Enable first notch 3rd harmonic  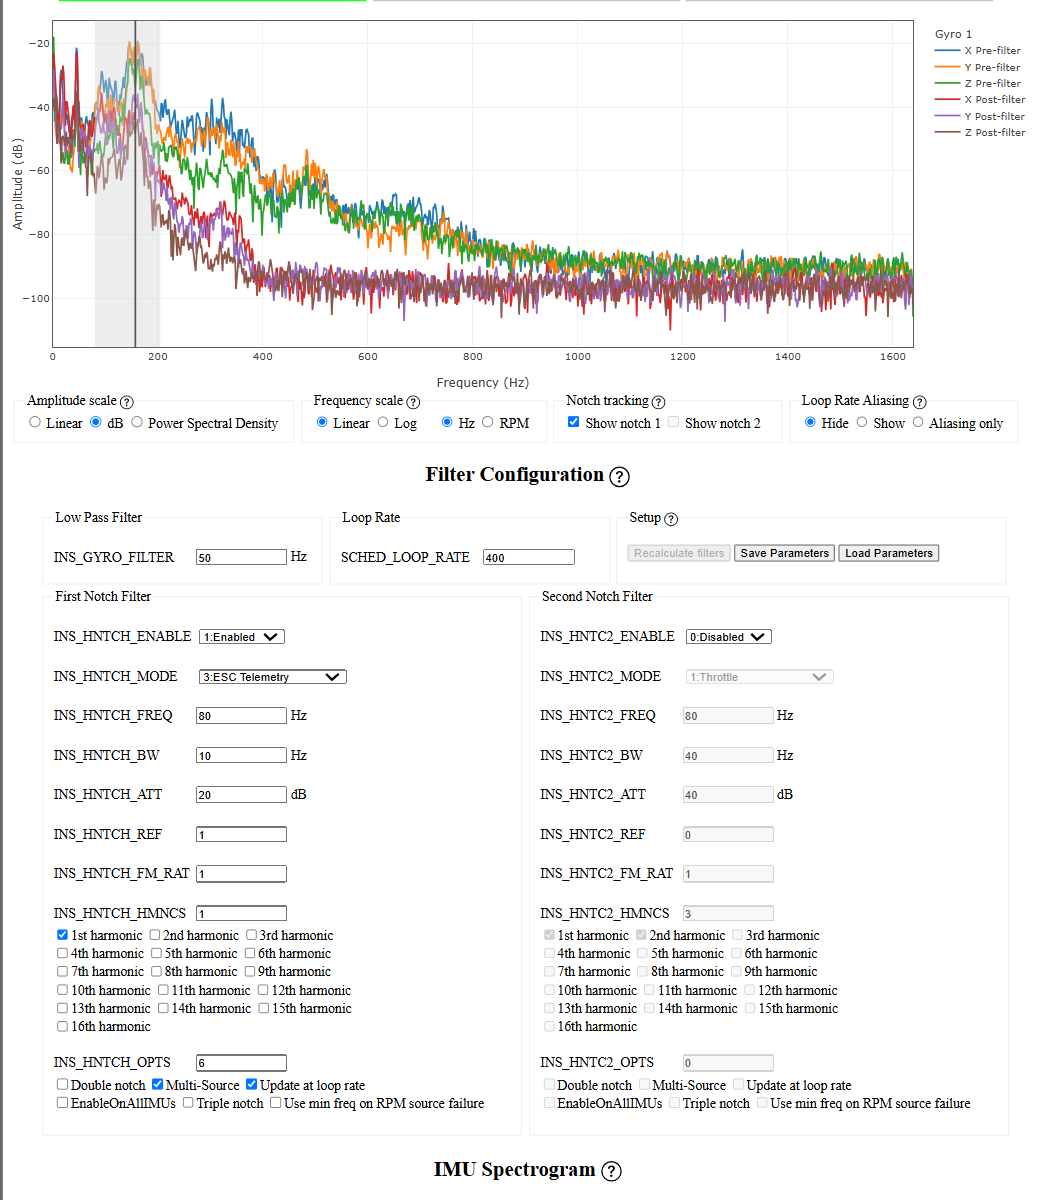pos(252,935)
